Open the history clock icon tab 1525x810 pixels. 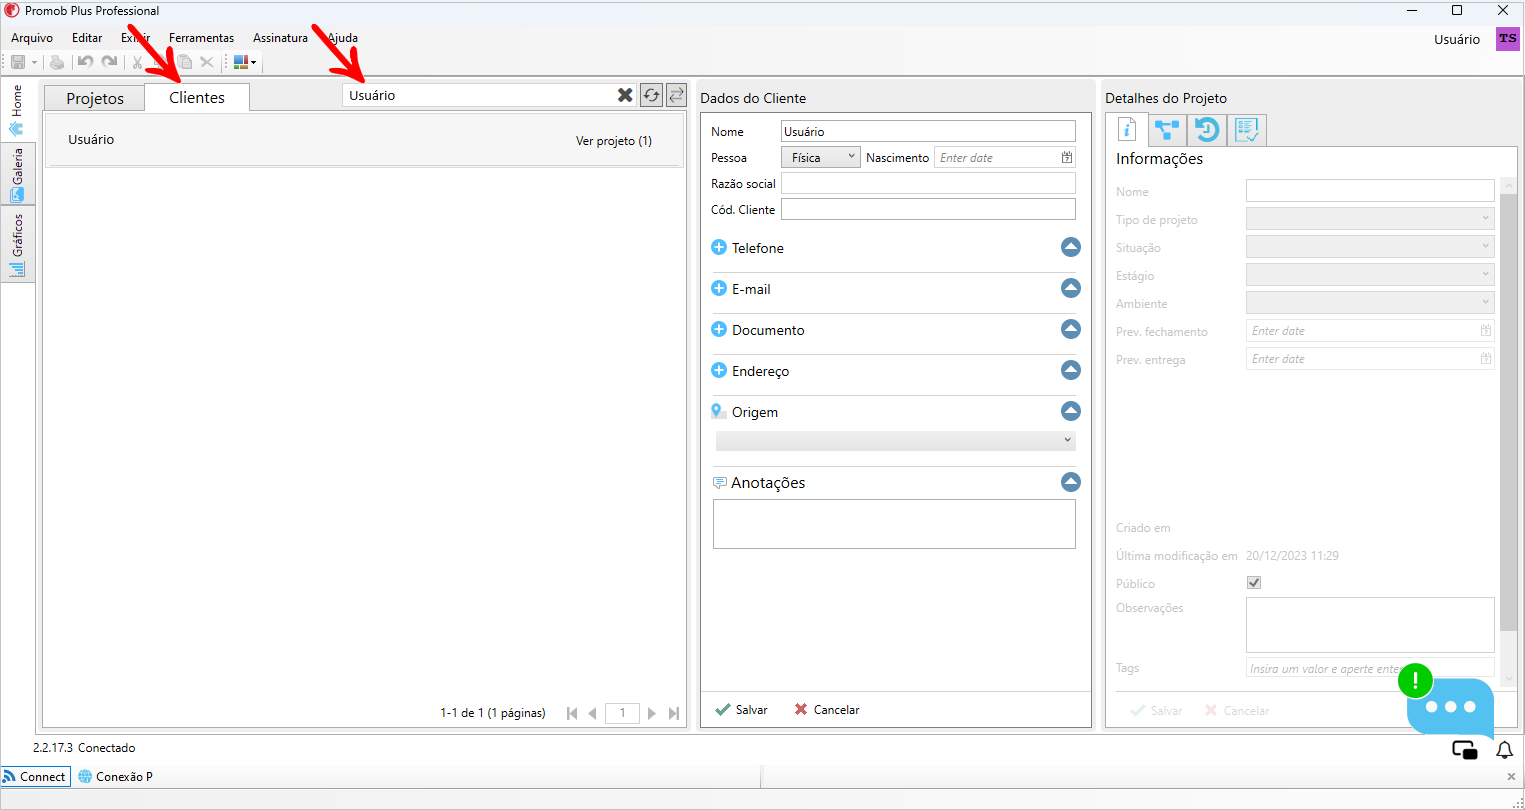pyautogui.click(x=1206, y=130)
